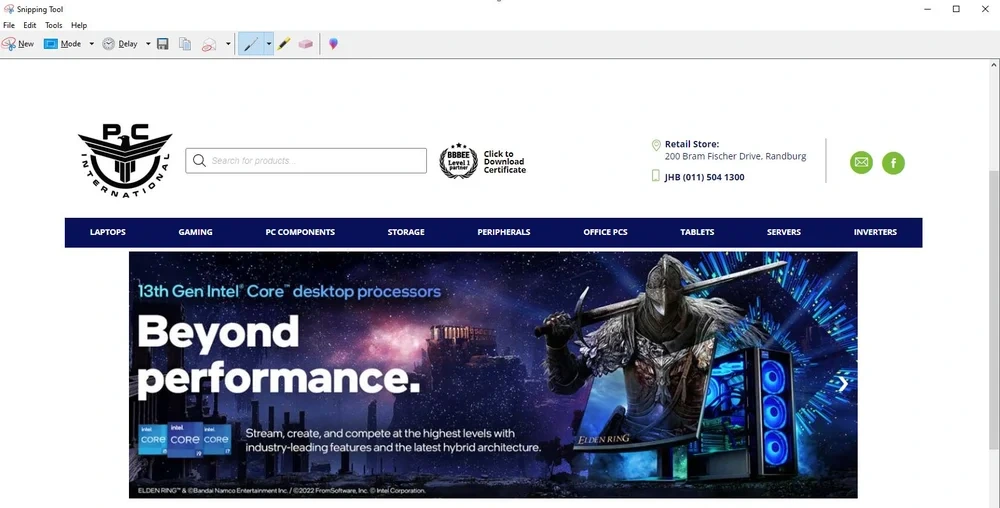Minimize the Snipping Tool window
1000x508 pixels.
pyautogui.click(x=927, y=9)
